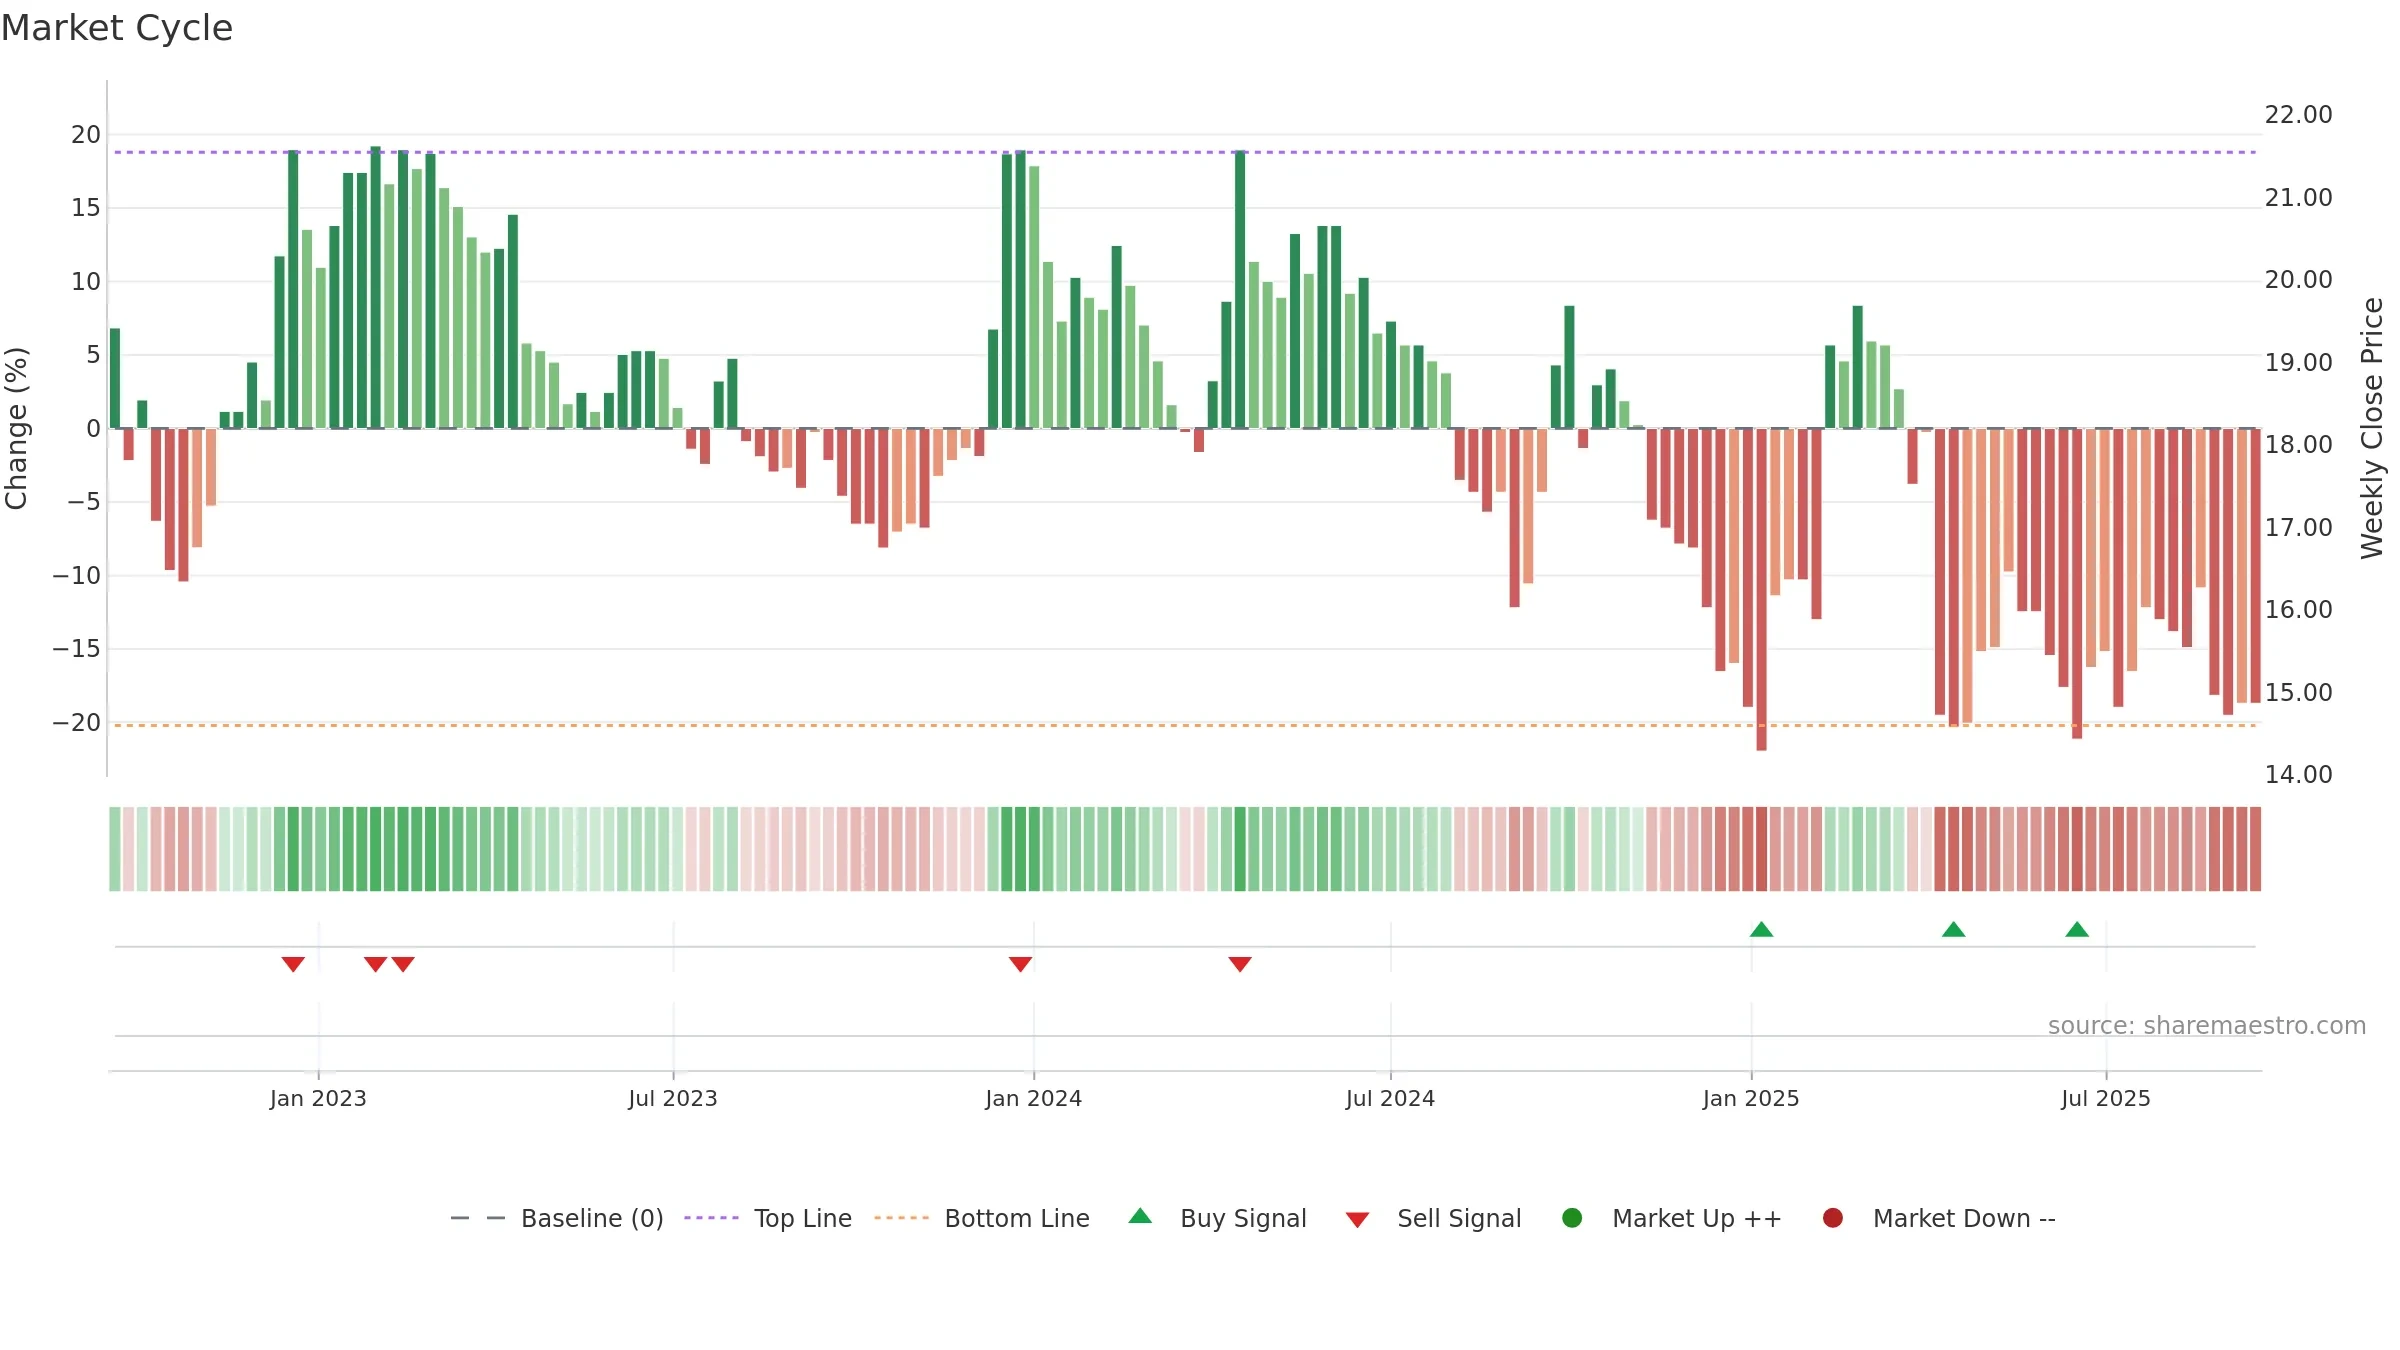This screenshot has width=2400, height=1350.
Task: Click the Jul 2025 axis label
Action: [2106, 1099]
